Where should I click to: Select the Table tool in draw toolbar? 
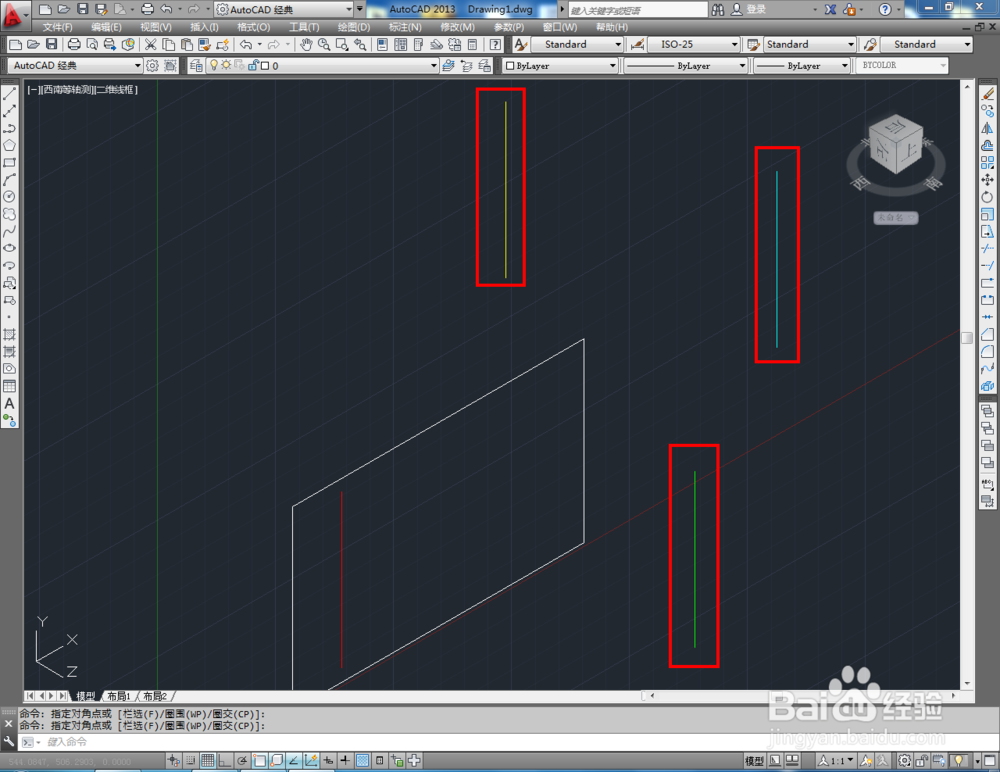point(10,386)
